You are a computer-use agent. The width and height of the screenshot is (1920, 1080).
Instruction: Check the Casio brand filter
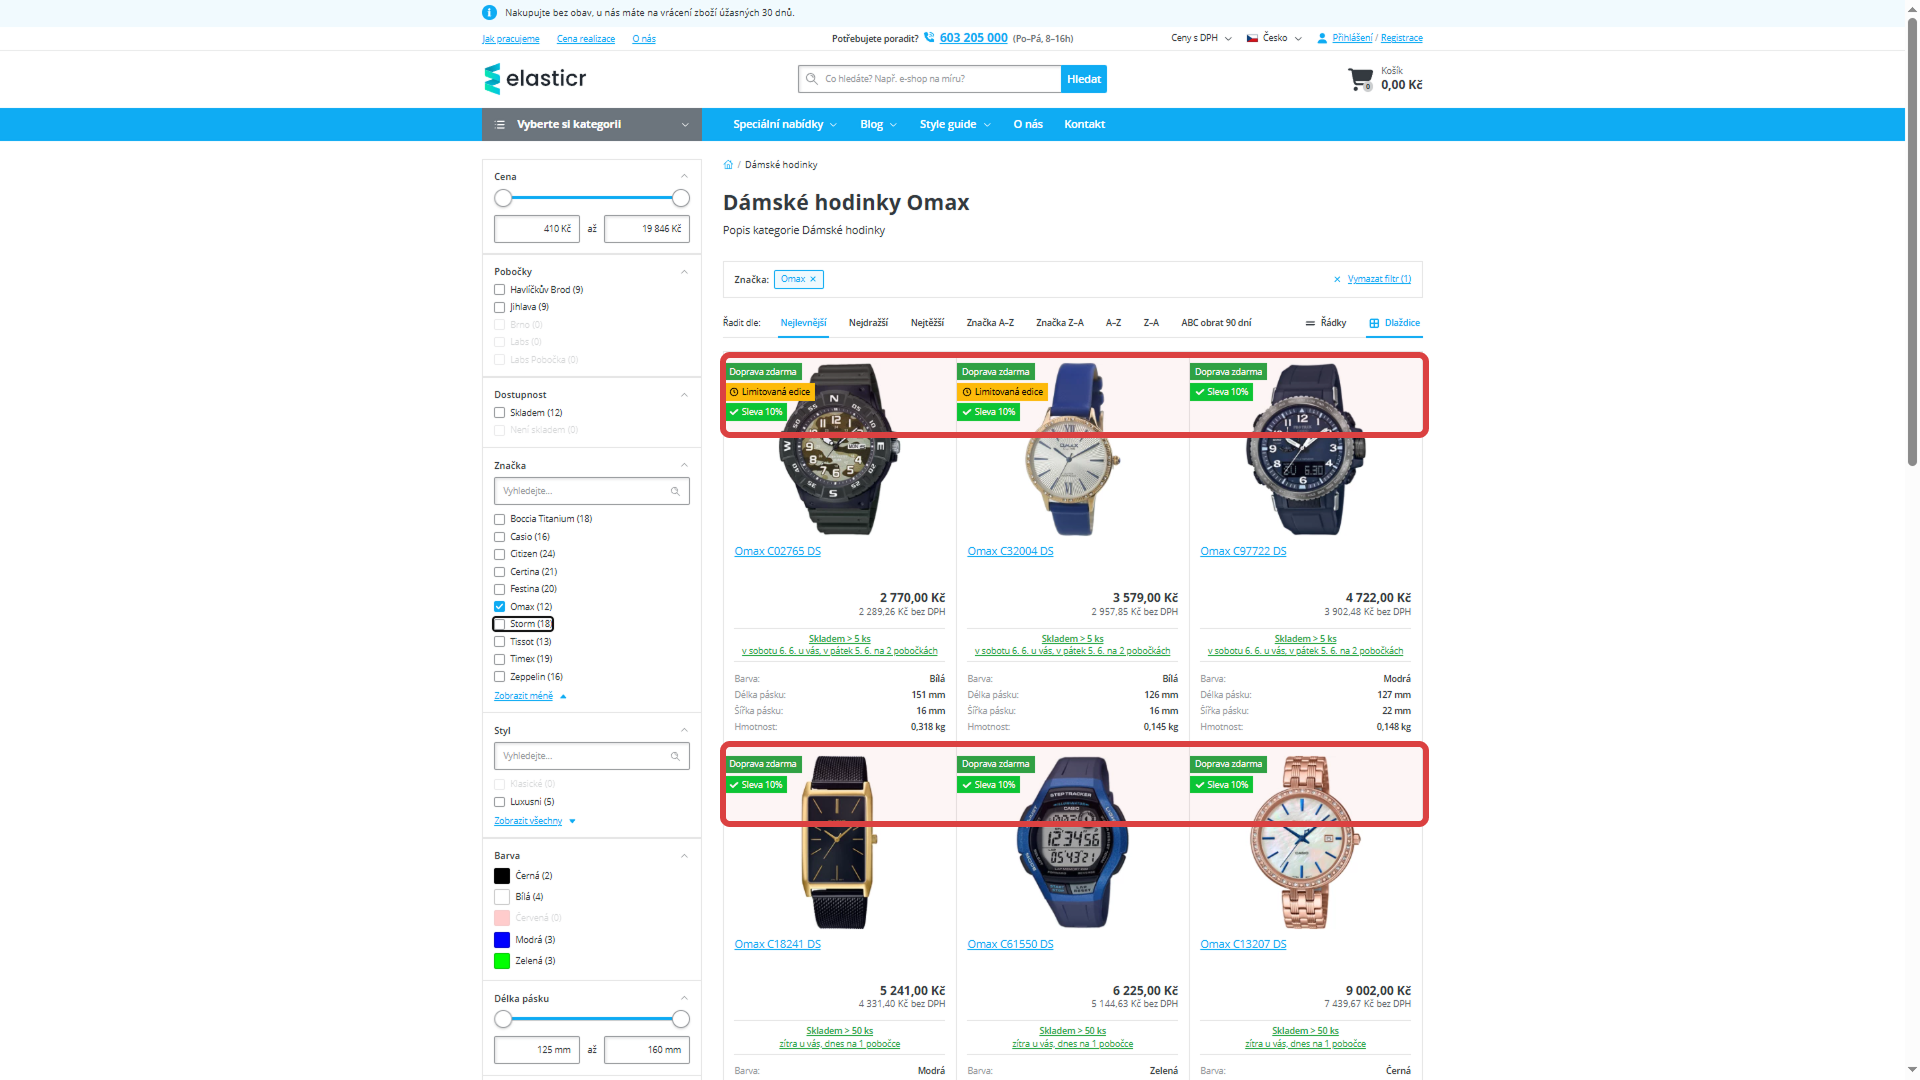(x=499, y=537)
